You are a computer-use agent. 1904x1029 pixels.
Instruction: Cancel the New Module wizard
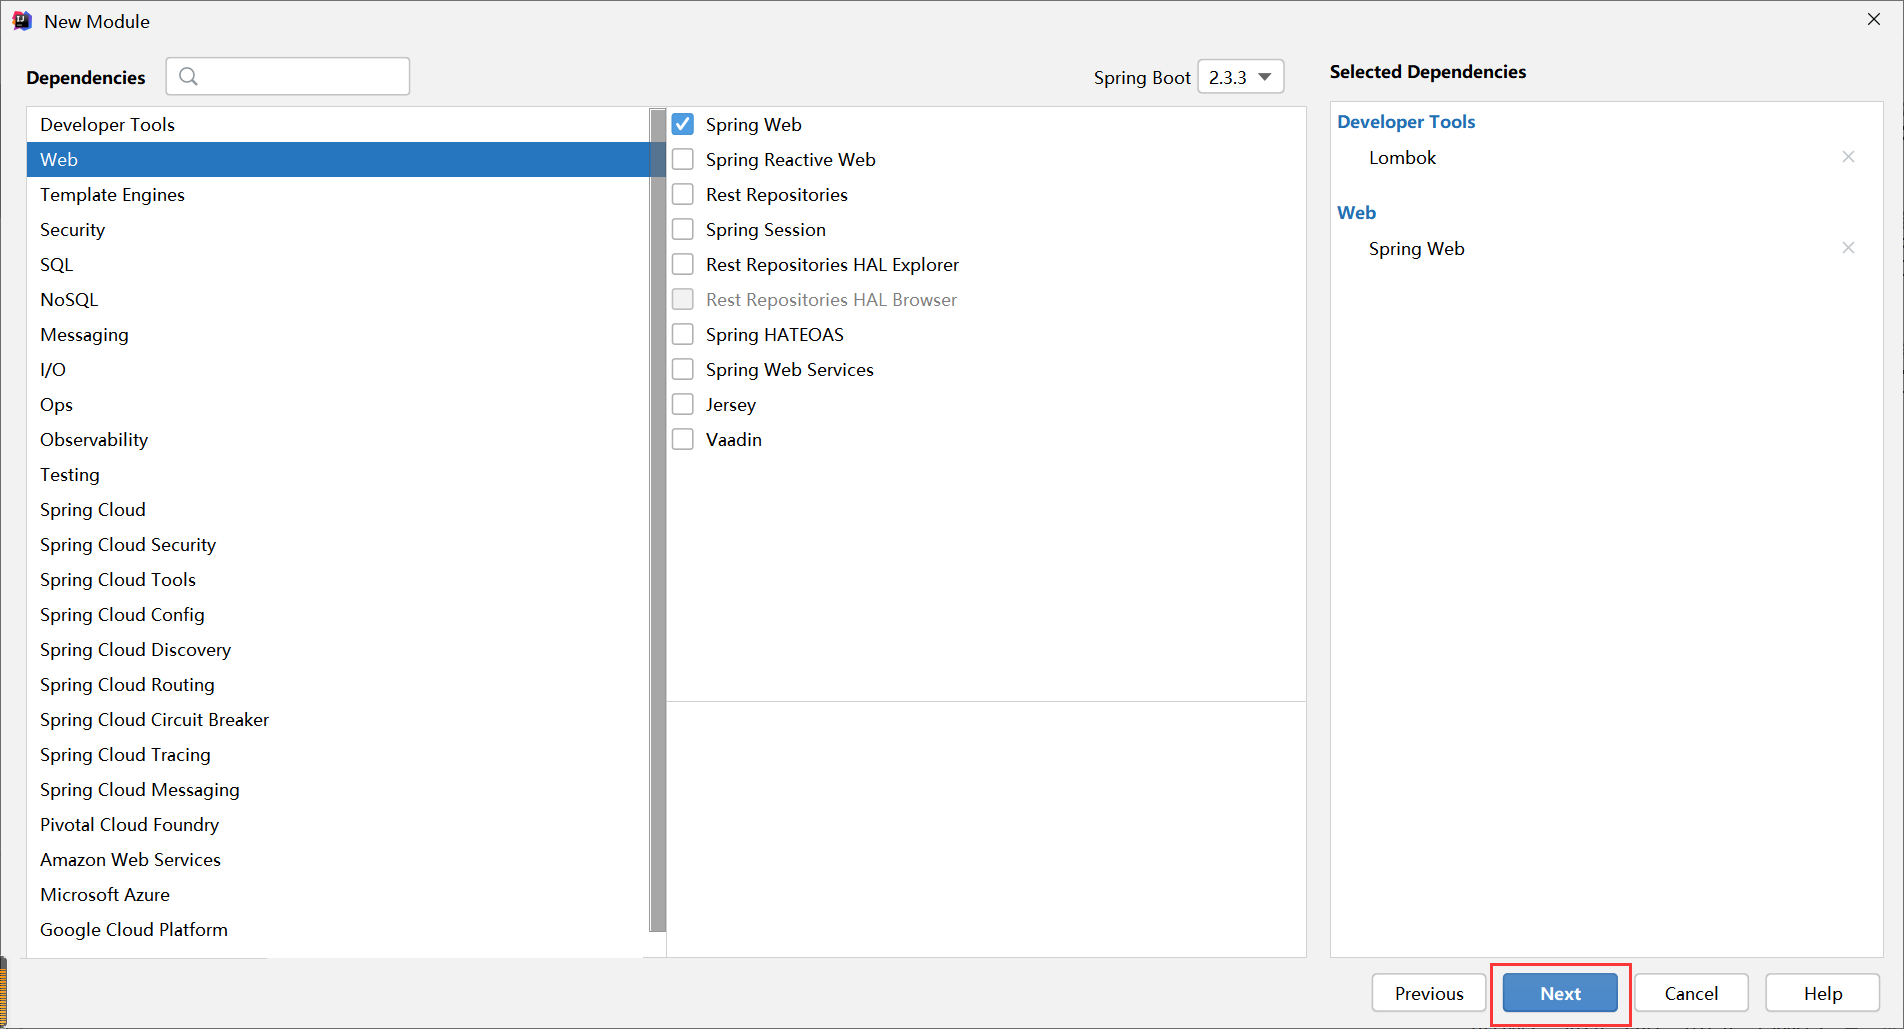pos(1691,993)
